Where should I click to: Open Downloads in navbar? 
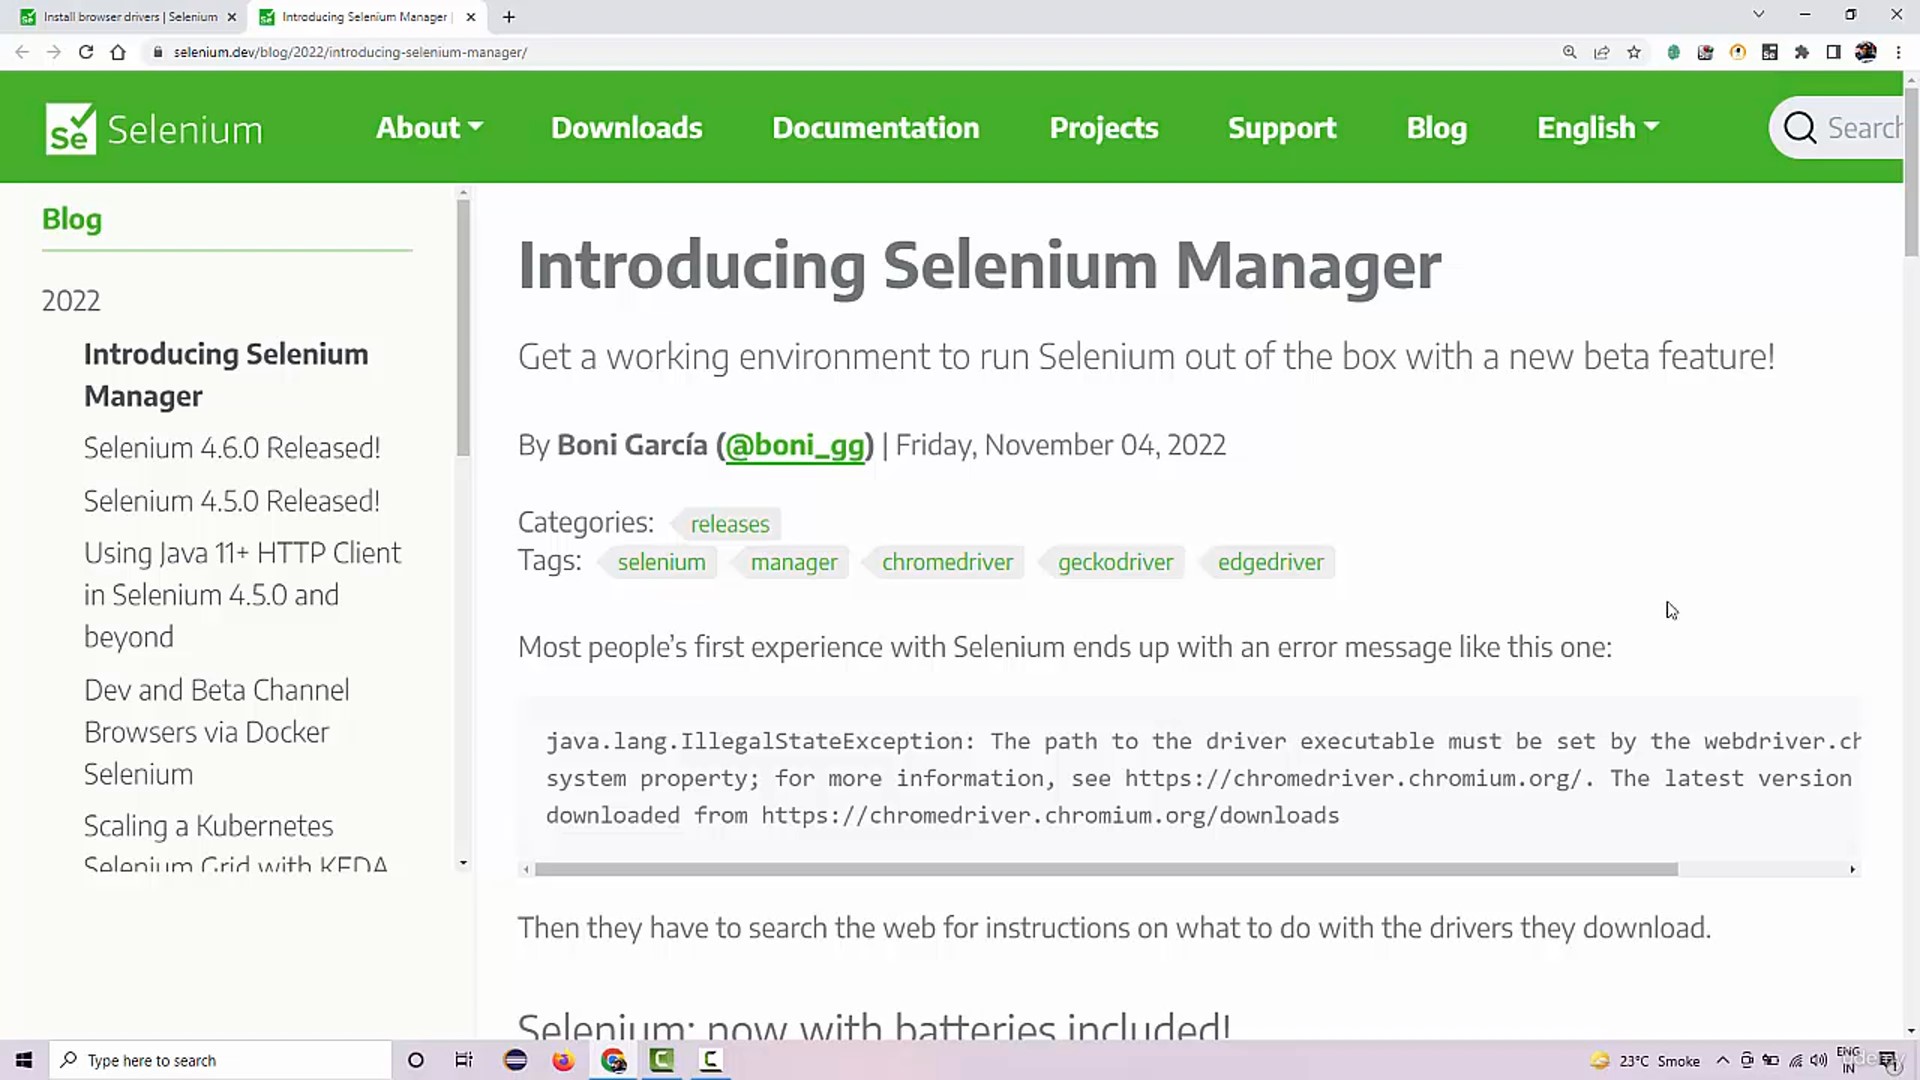point(627,128)
